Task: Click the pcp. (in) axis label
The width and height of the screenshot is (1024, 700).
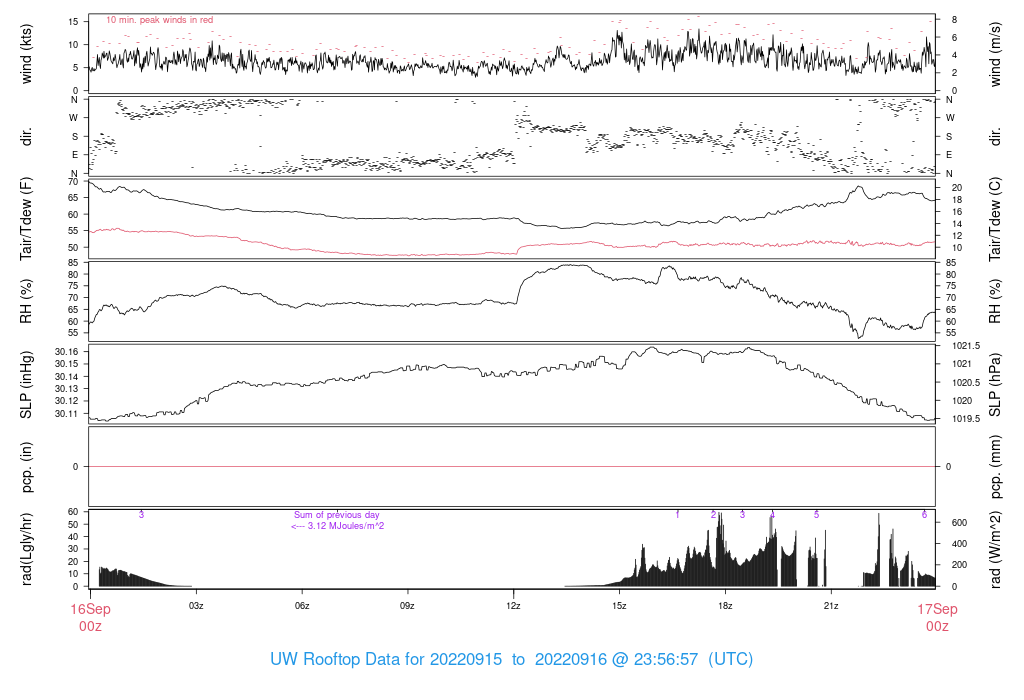Action: (x=26, y=466)
